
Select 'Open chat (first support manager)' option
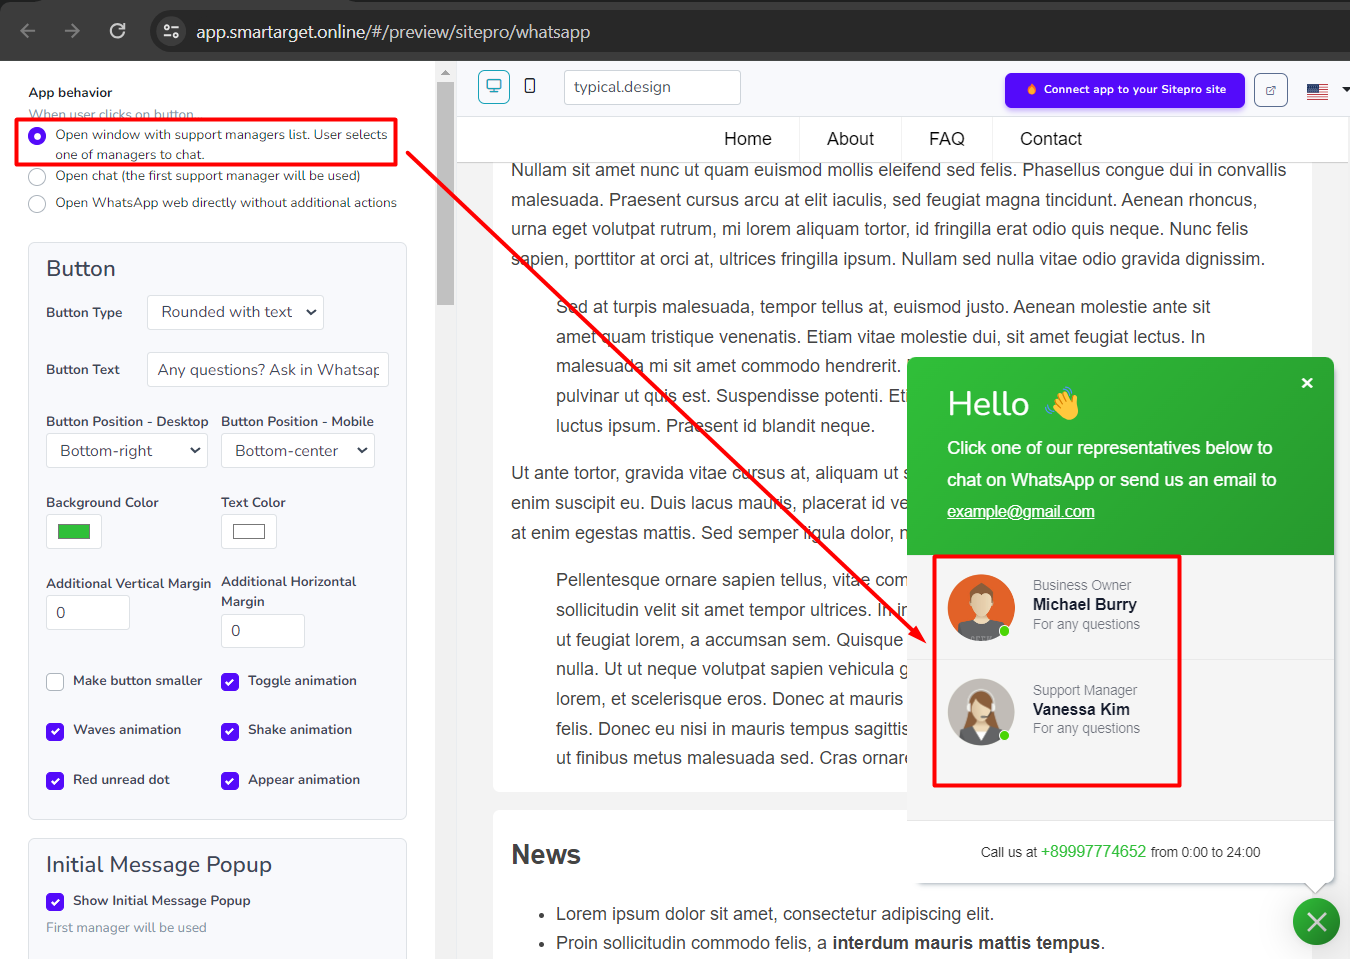tap(37, 177)
